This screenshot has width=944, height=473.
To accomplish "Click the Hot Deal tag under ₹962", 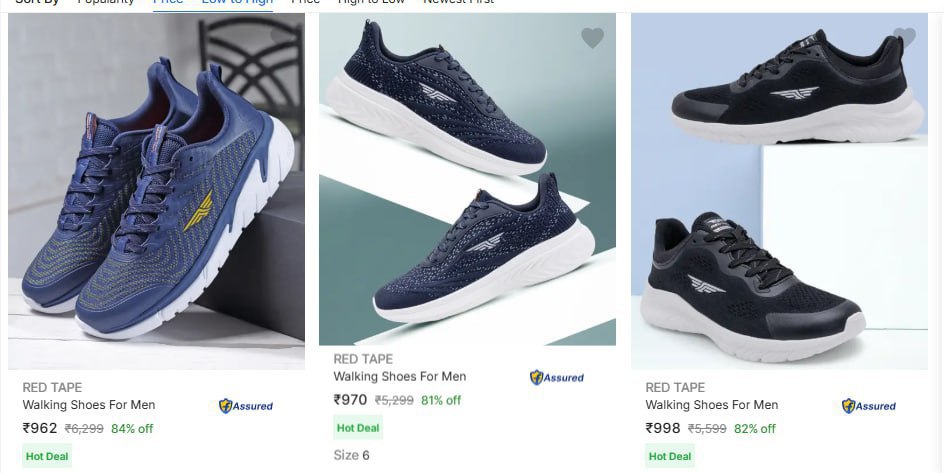I will point(48,456).
